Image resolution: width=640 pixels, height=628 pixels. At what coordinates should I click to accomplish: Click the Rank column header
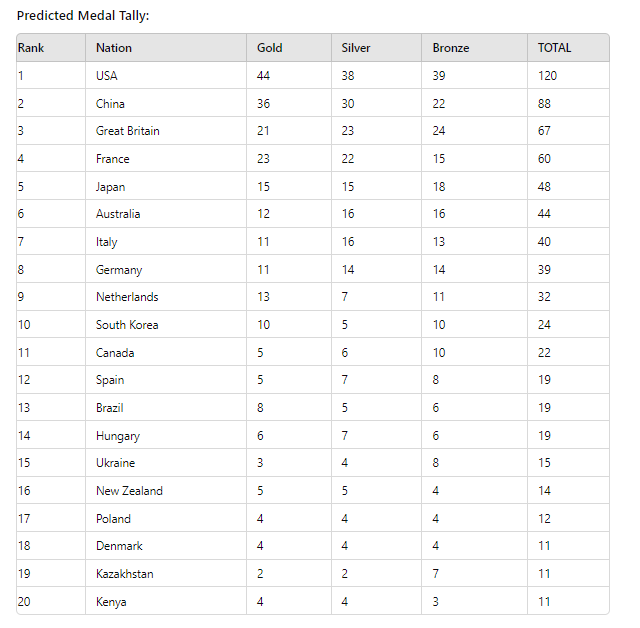tap(31, 48)
